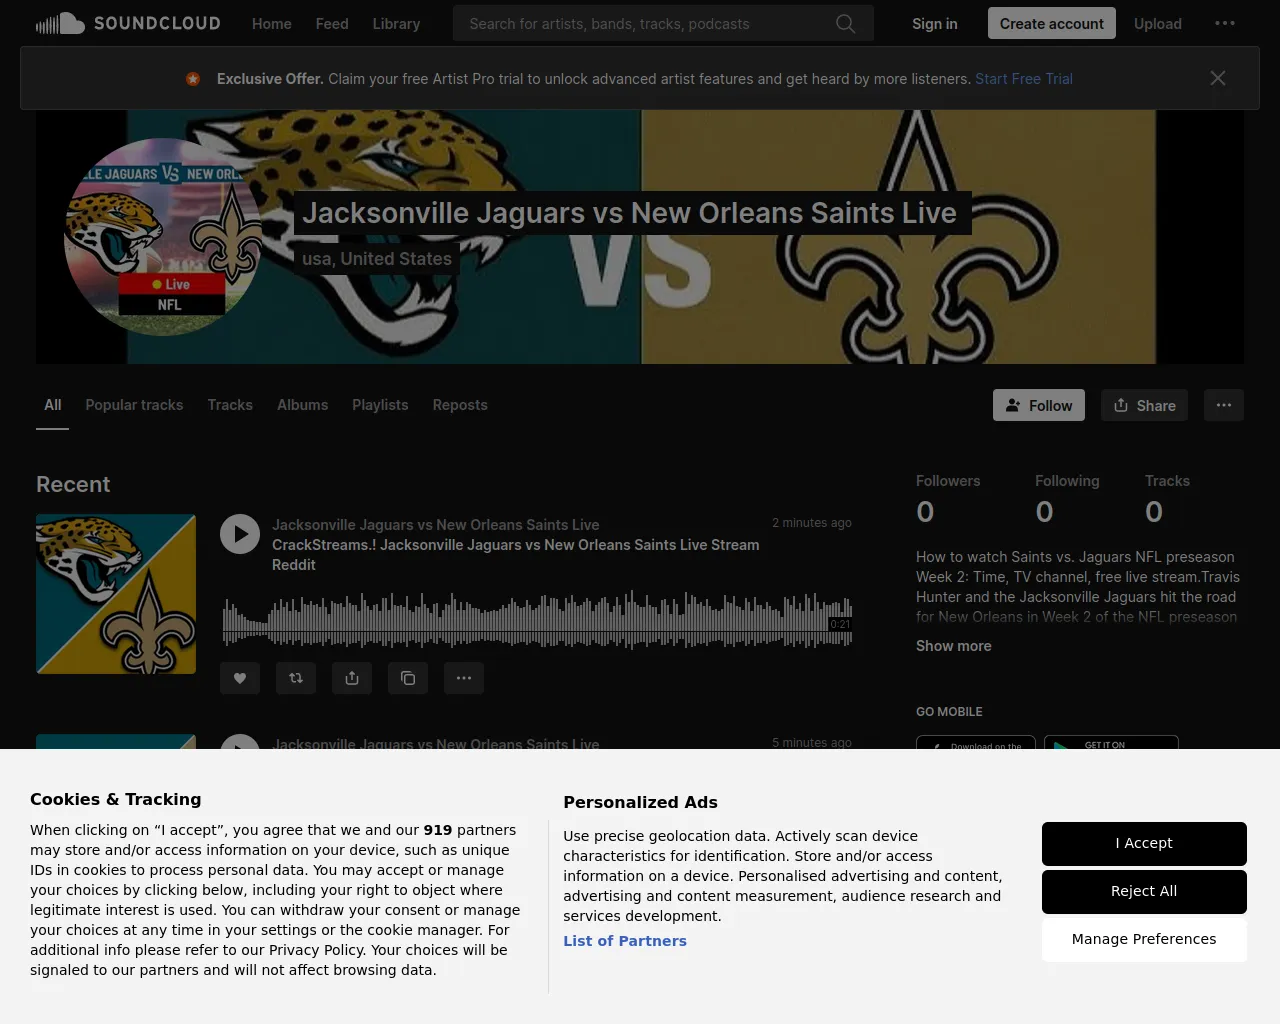Copy link of the CrackStreams track

point(408,678)
